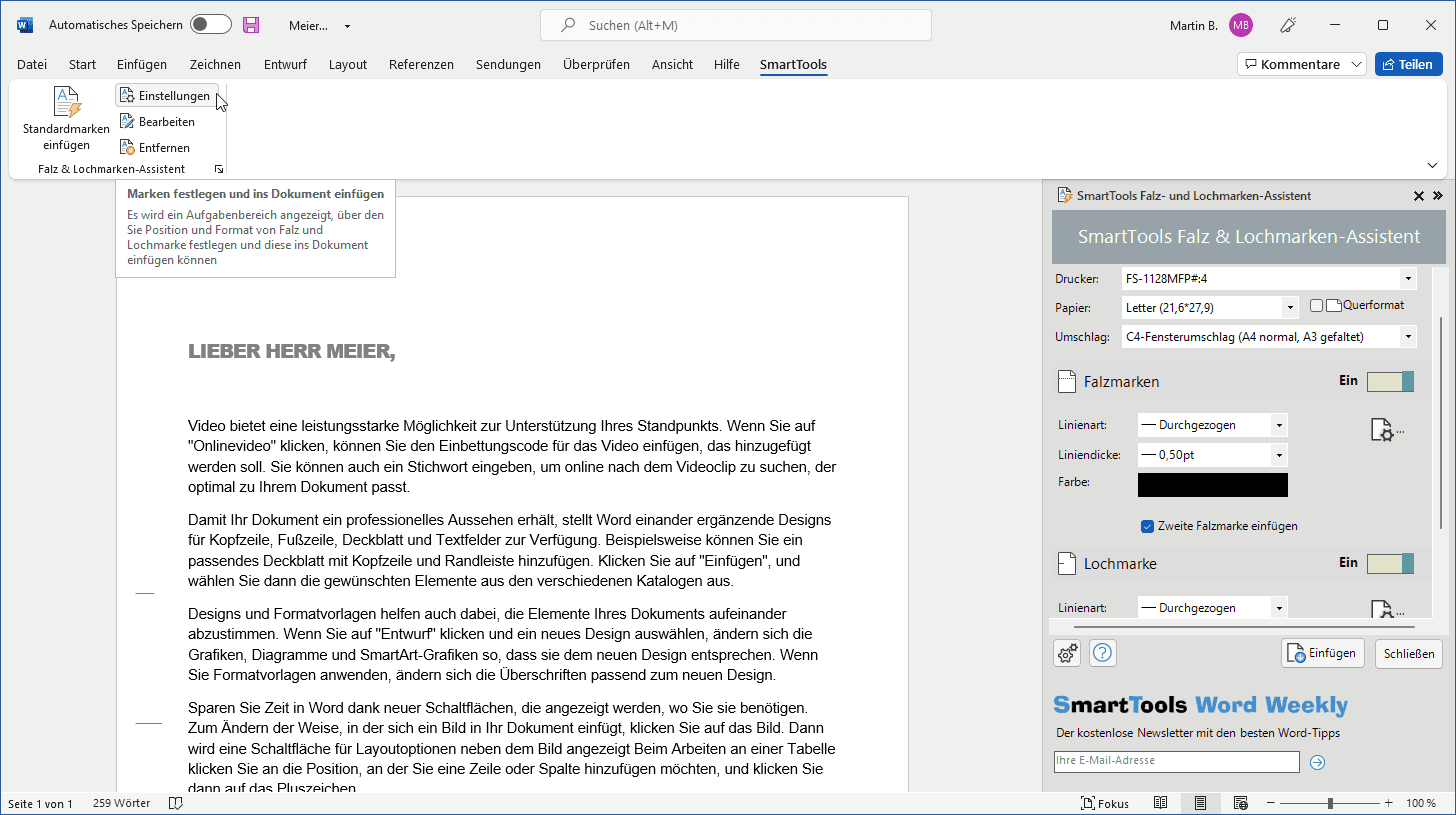Open the Liniendicke 0,50pt dropdown
Image resolution: width=1456 pixels, height=815 pixels.
[1278, 455]
